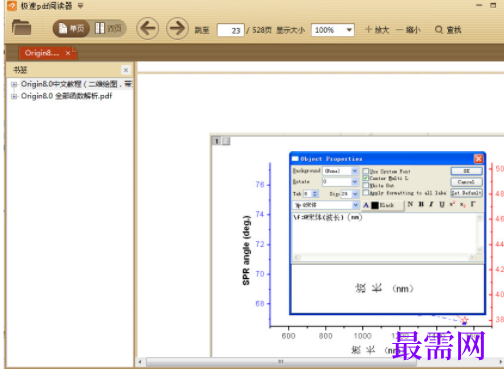Expand Origin8.0中文教程 bookmark node
504x377 pixels.
[x=14, y=84]
